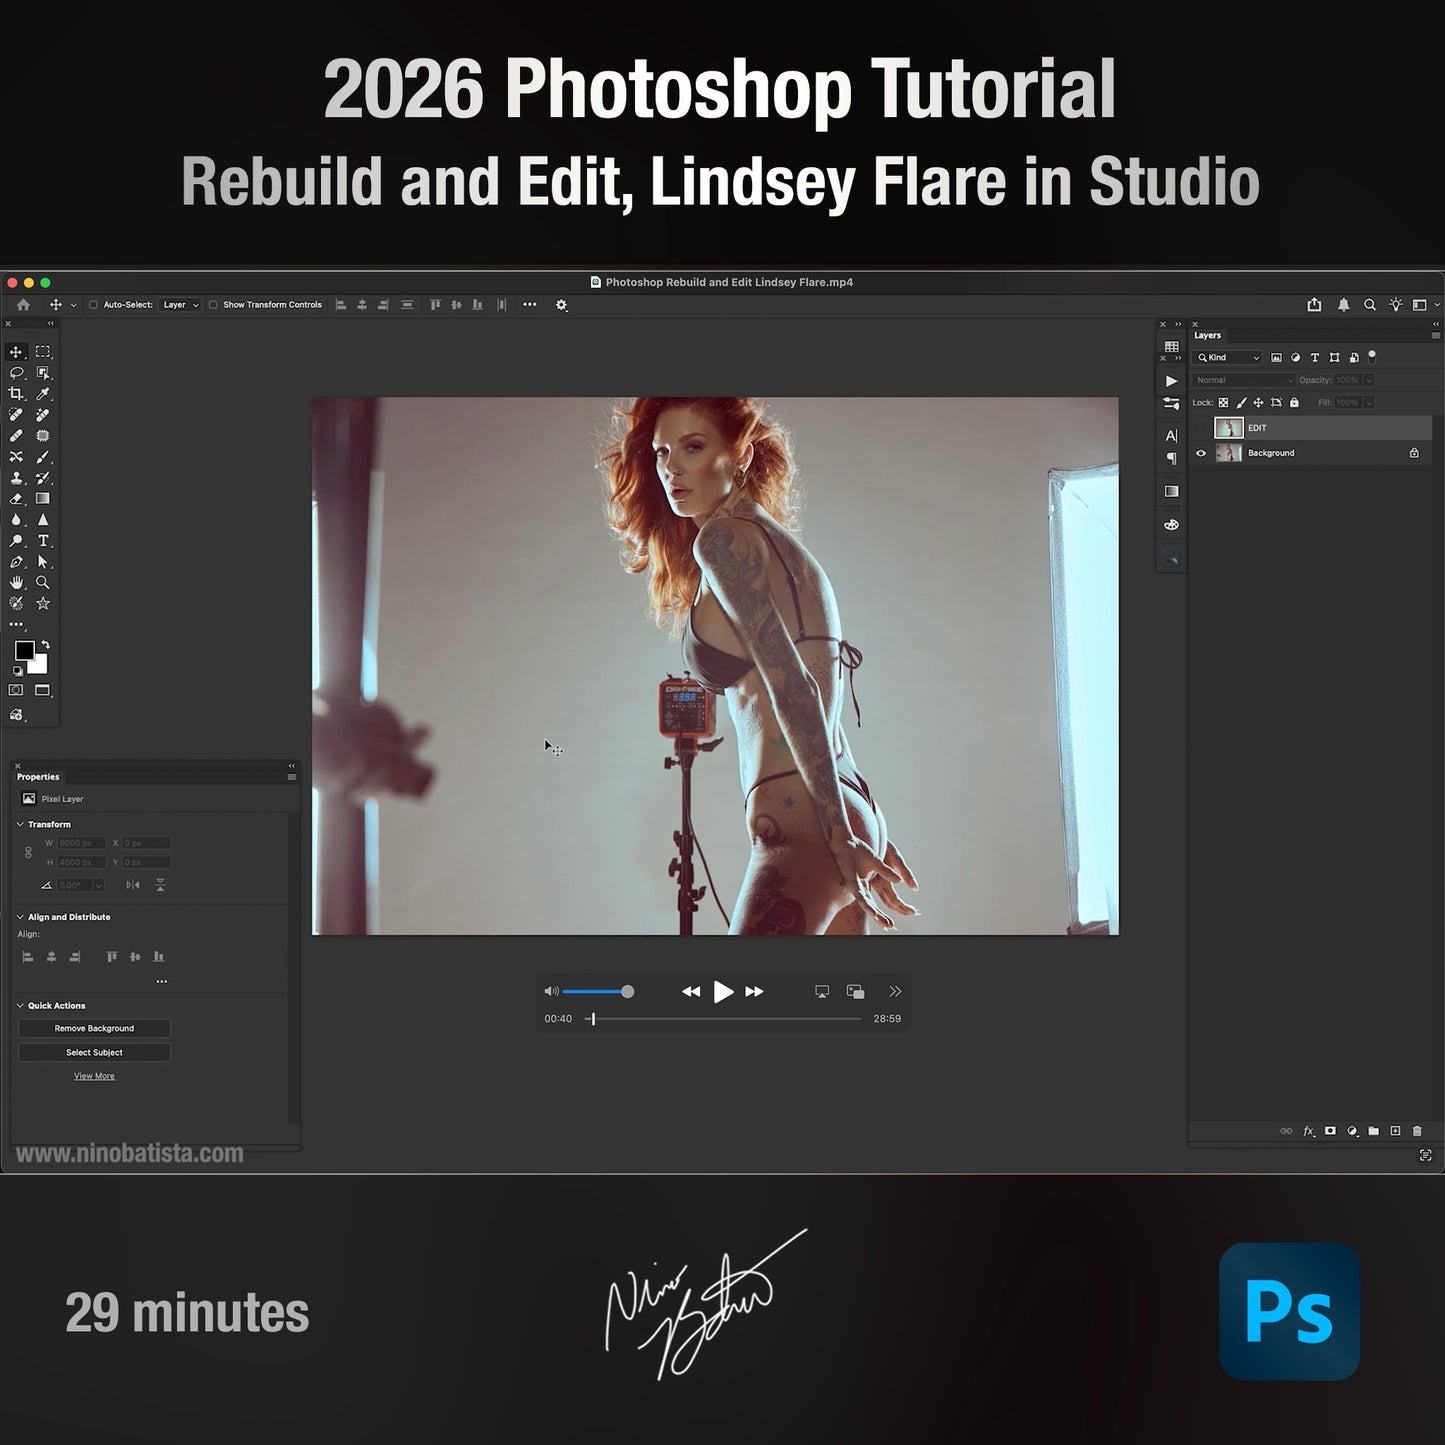1445x1445 pixels.
Task: Select the Spot Healing Brush tool
Action: click(x=16, y=413)
